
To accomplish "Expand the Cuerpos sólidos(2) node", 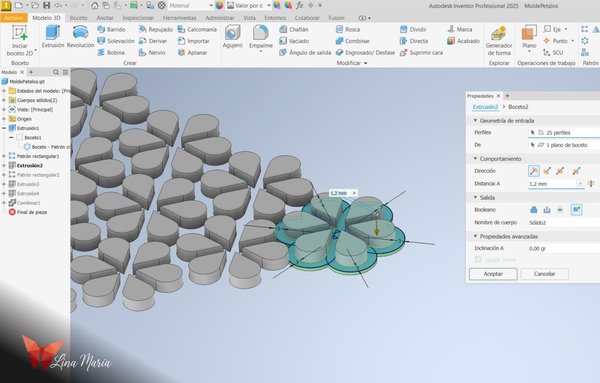I will click(x=4, y=100).
